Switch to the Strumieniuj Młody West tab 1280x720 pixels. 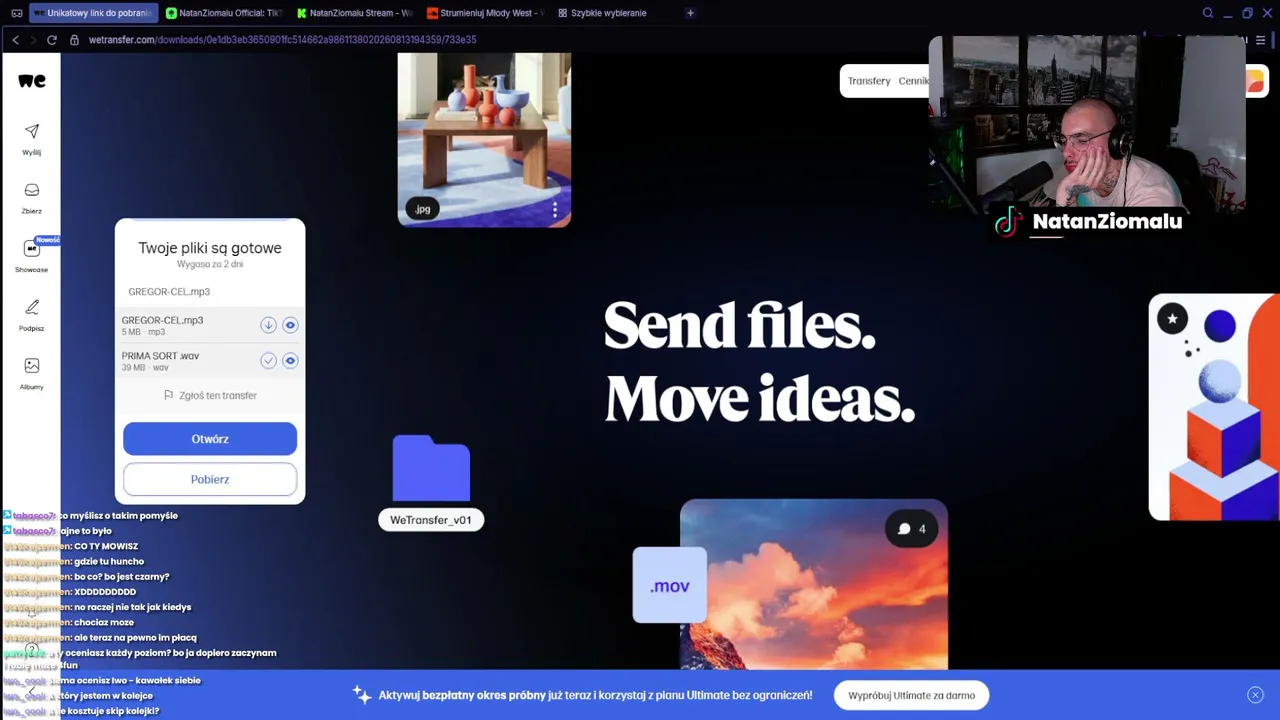(x=486, y=13)
